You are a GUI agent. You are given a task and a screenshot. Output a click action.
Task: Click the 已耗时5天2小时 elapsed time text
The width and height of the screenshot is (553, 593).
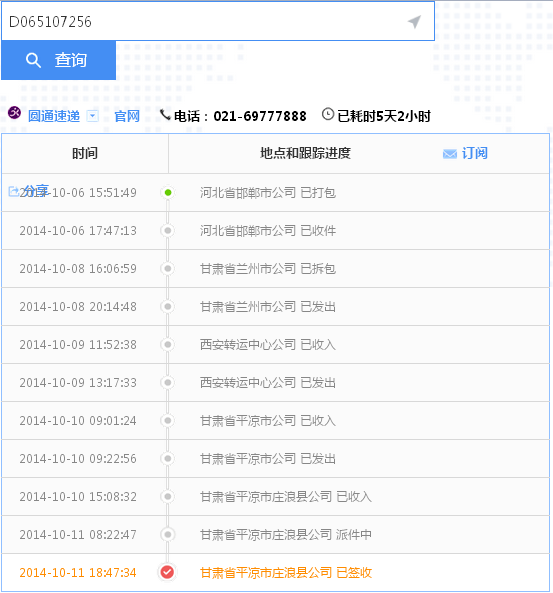(x=384, y=116)
